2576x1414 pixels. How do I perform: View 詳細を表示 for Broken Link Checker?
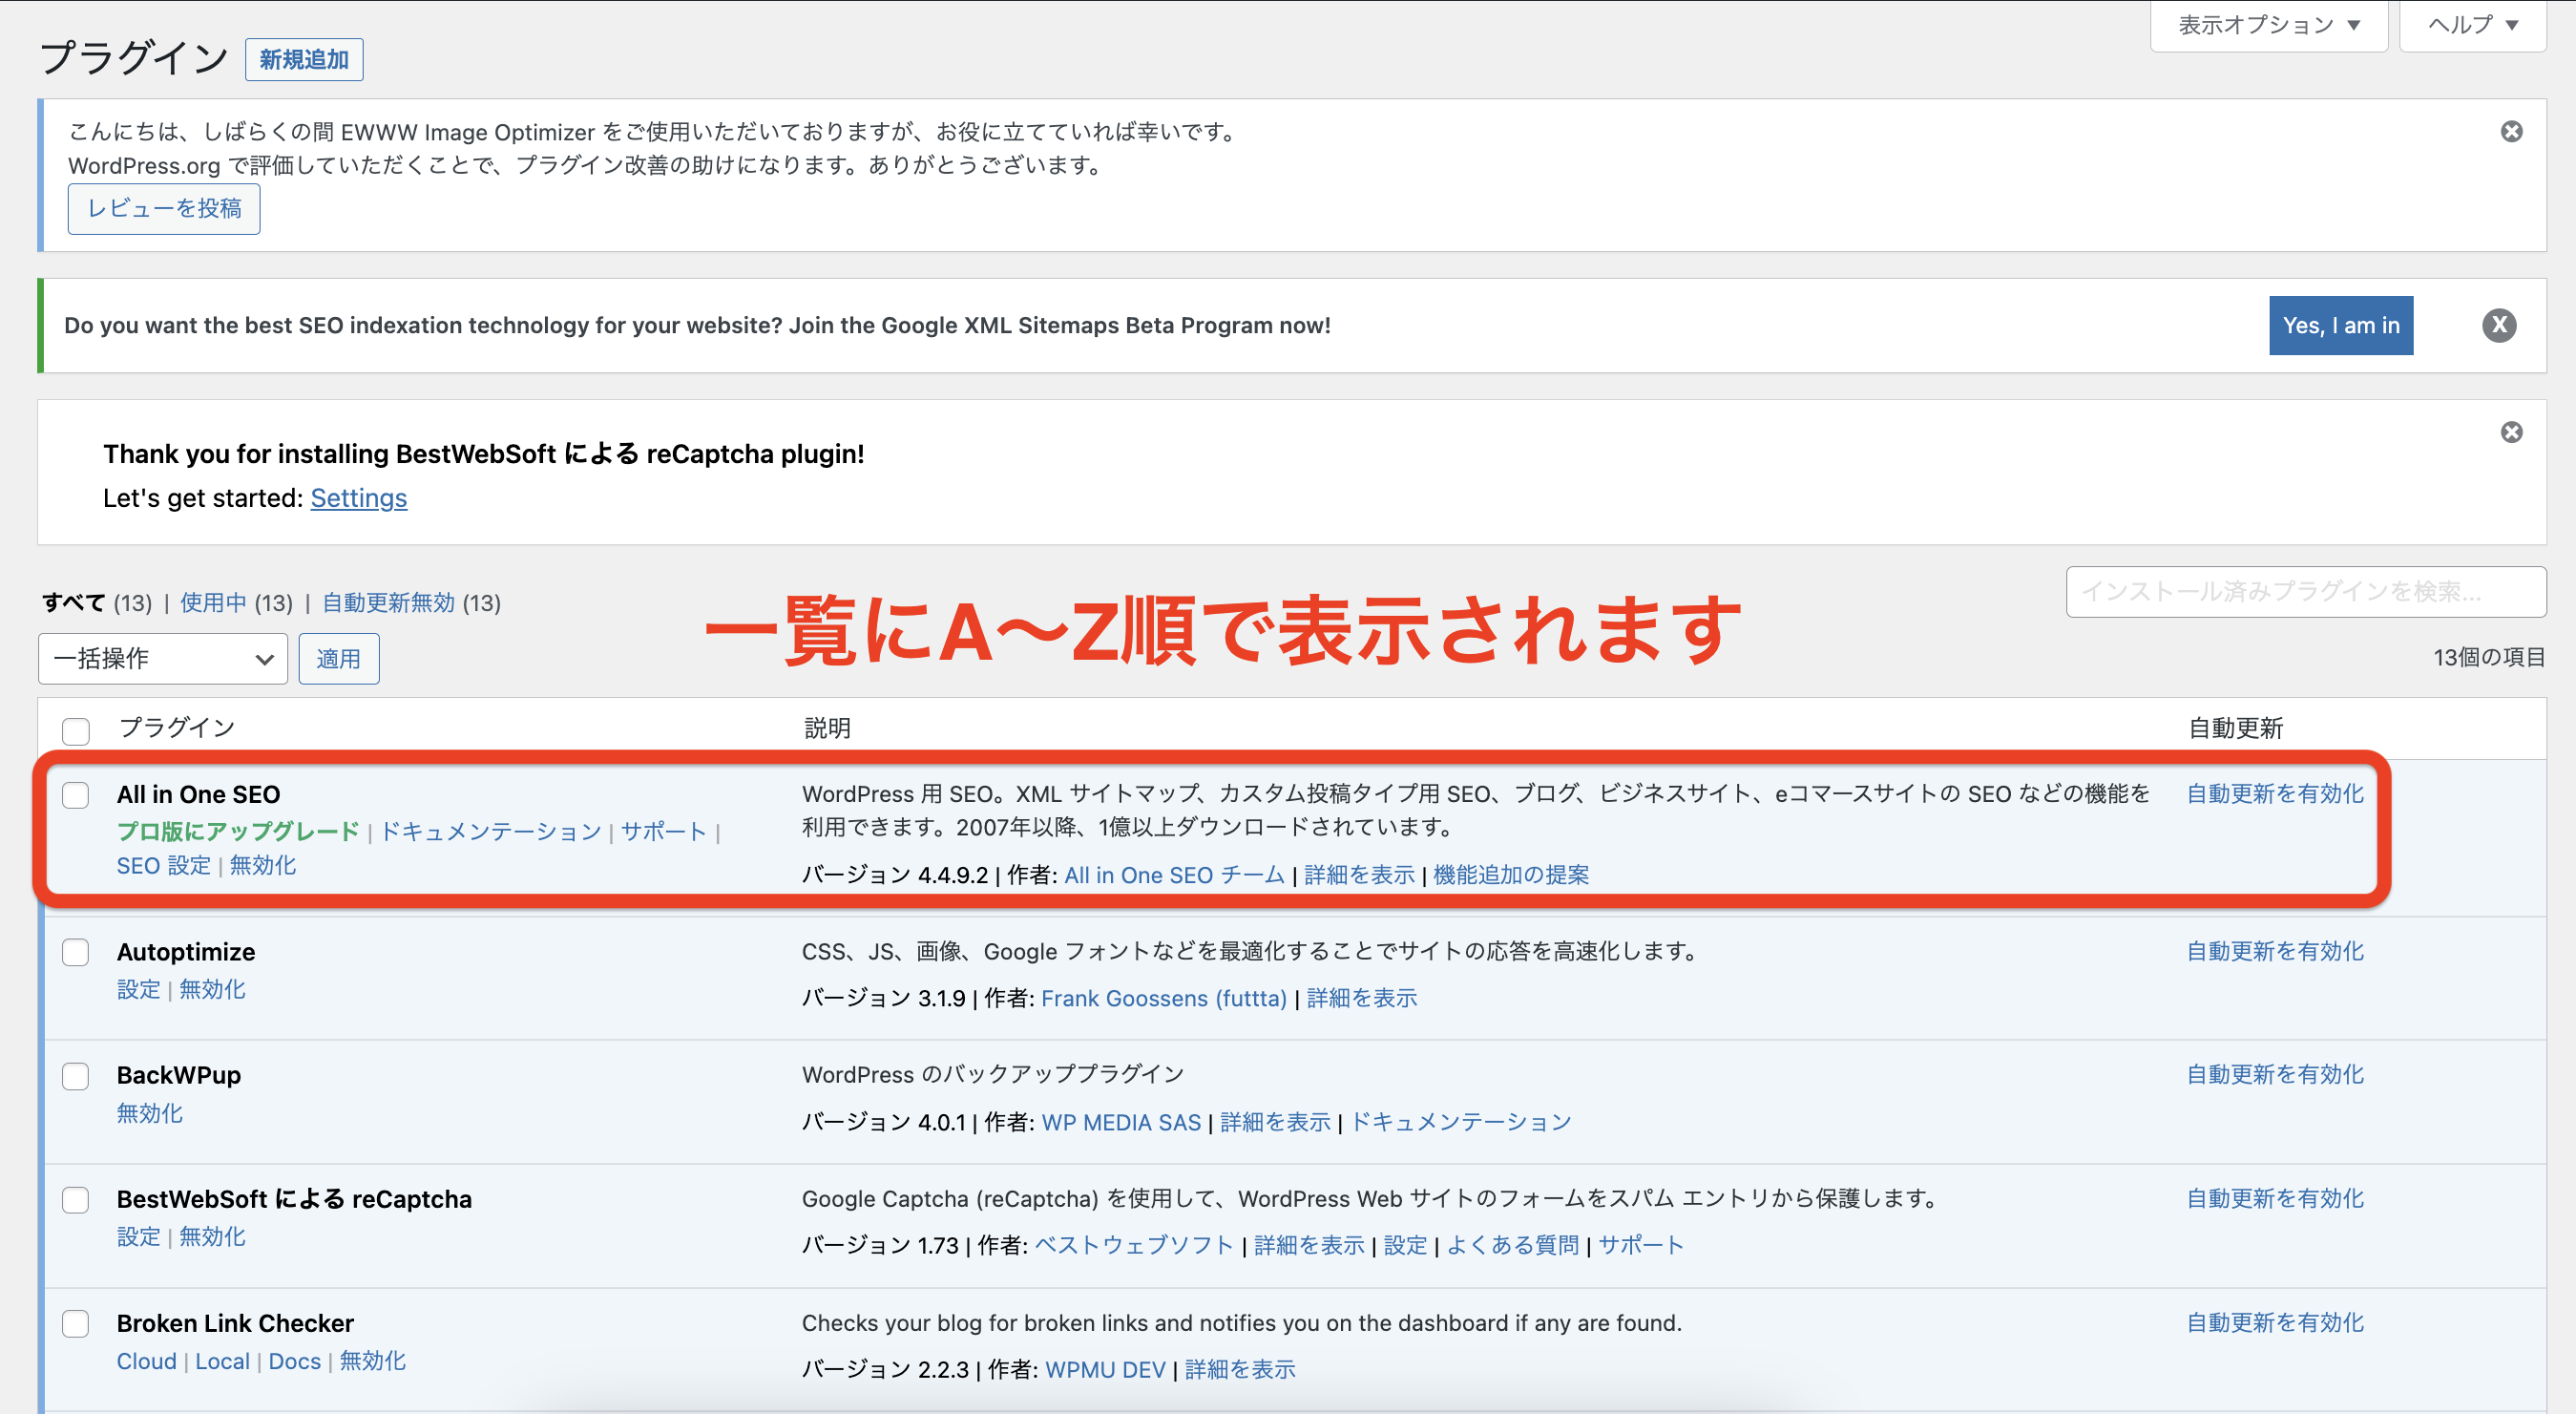click(1240, 1370)
